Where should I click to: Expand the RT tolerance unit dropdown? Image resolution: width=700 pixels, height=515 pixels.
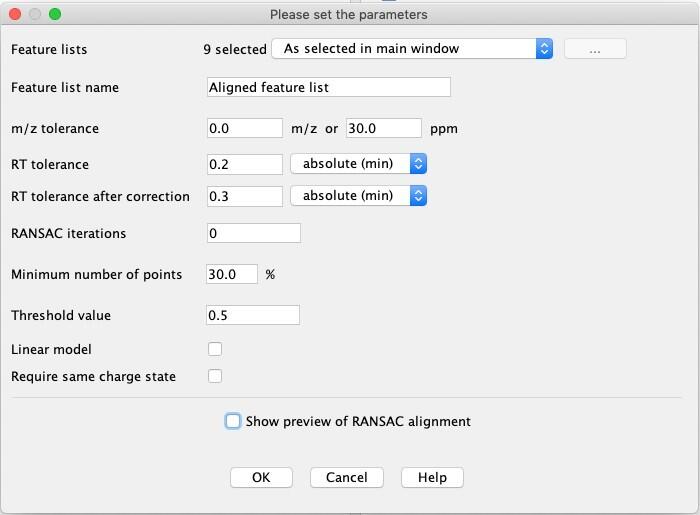click(x=358, y=163)
